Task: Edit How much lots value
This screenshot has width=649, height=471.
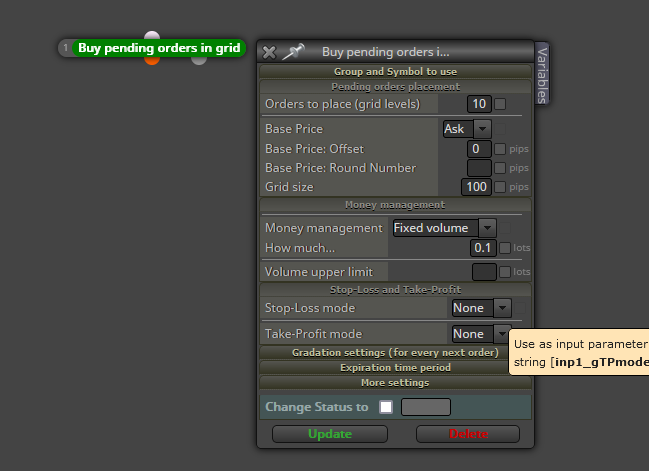Action: (x=483, y=248)
